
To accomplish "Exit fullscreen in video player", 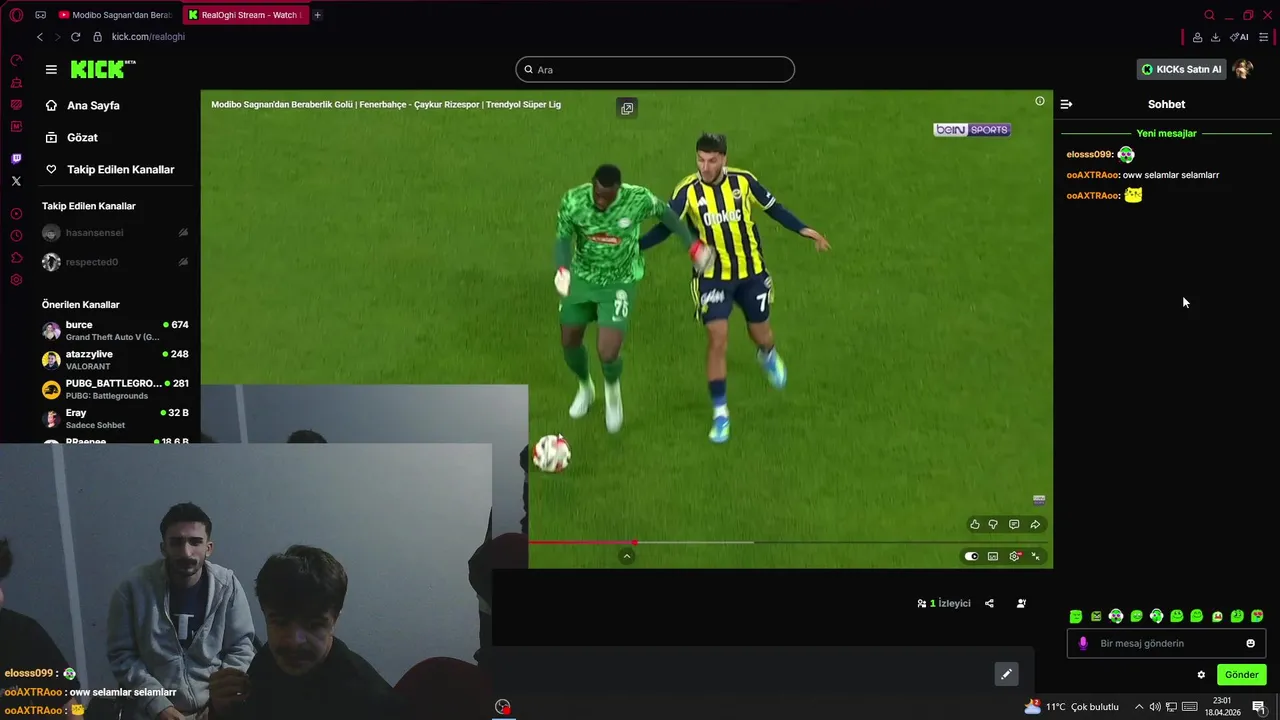I will [1036, 556].
